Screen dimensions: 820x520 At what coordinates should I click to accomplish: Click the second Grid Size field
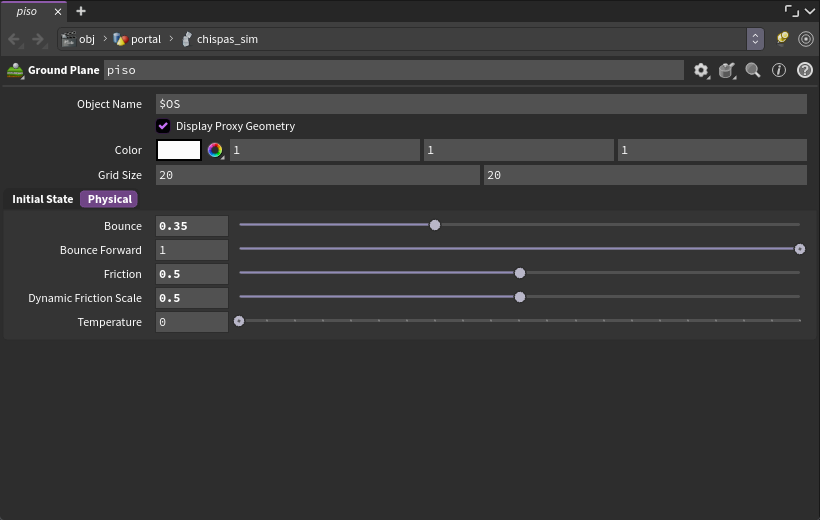(x=645, y=175)
